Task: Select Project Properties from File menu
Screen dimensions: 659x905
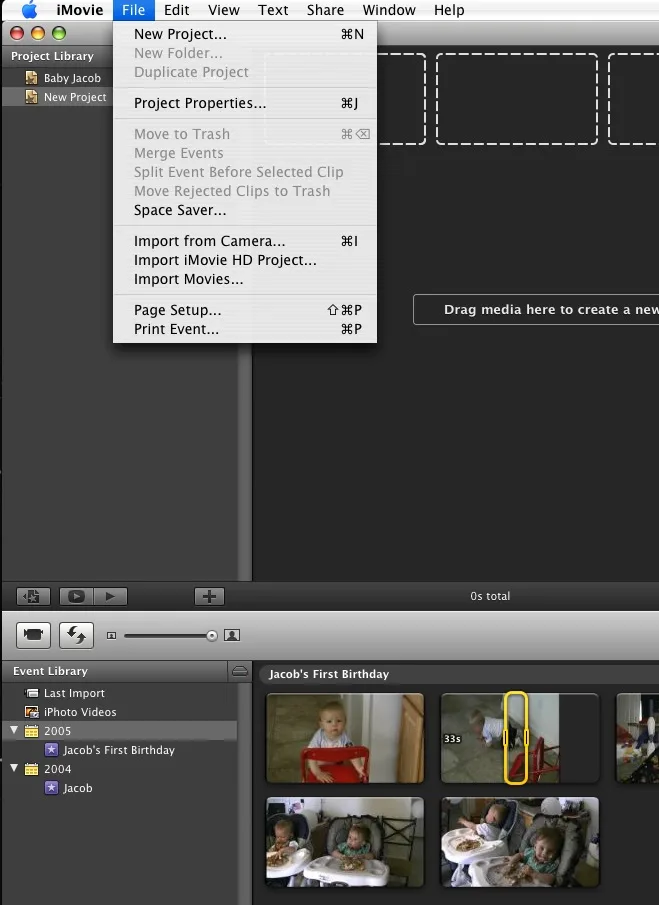Action: pos(200,103)
